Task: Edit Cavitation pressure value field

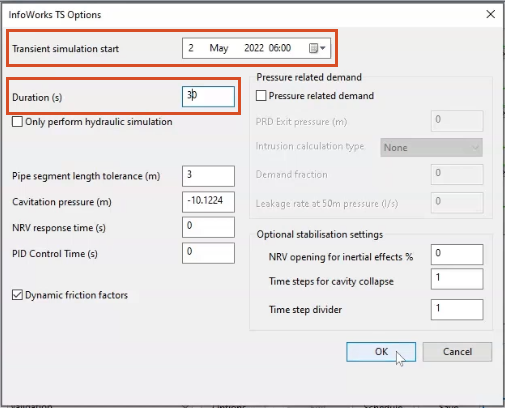Action: click(208, 202)
